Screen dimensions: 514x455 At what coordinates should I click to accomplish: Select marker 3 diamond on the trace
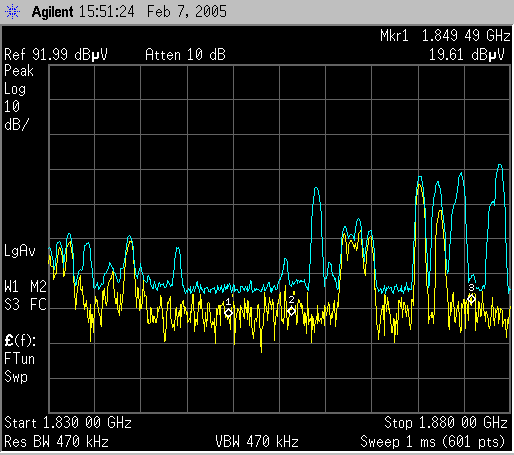tap(471, 299)
